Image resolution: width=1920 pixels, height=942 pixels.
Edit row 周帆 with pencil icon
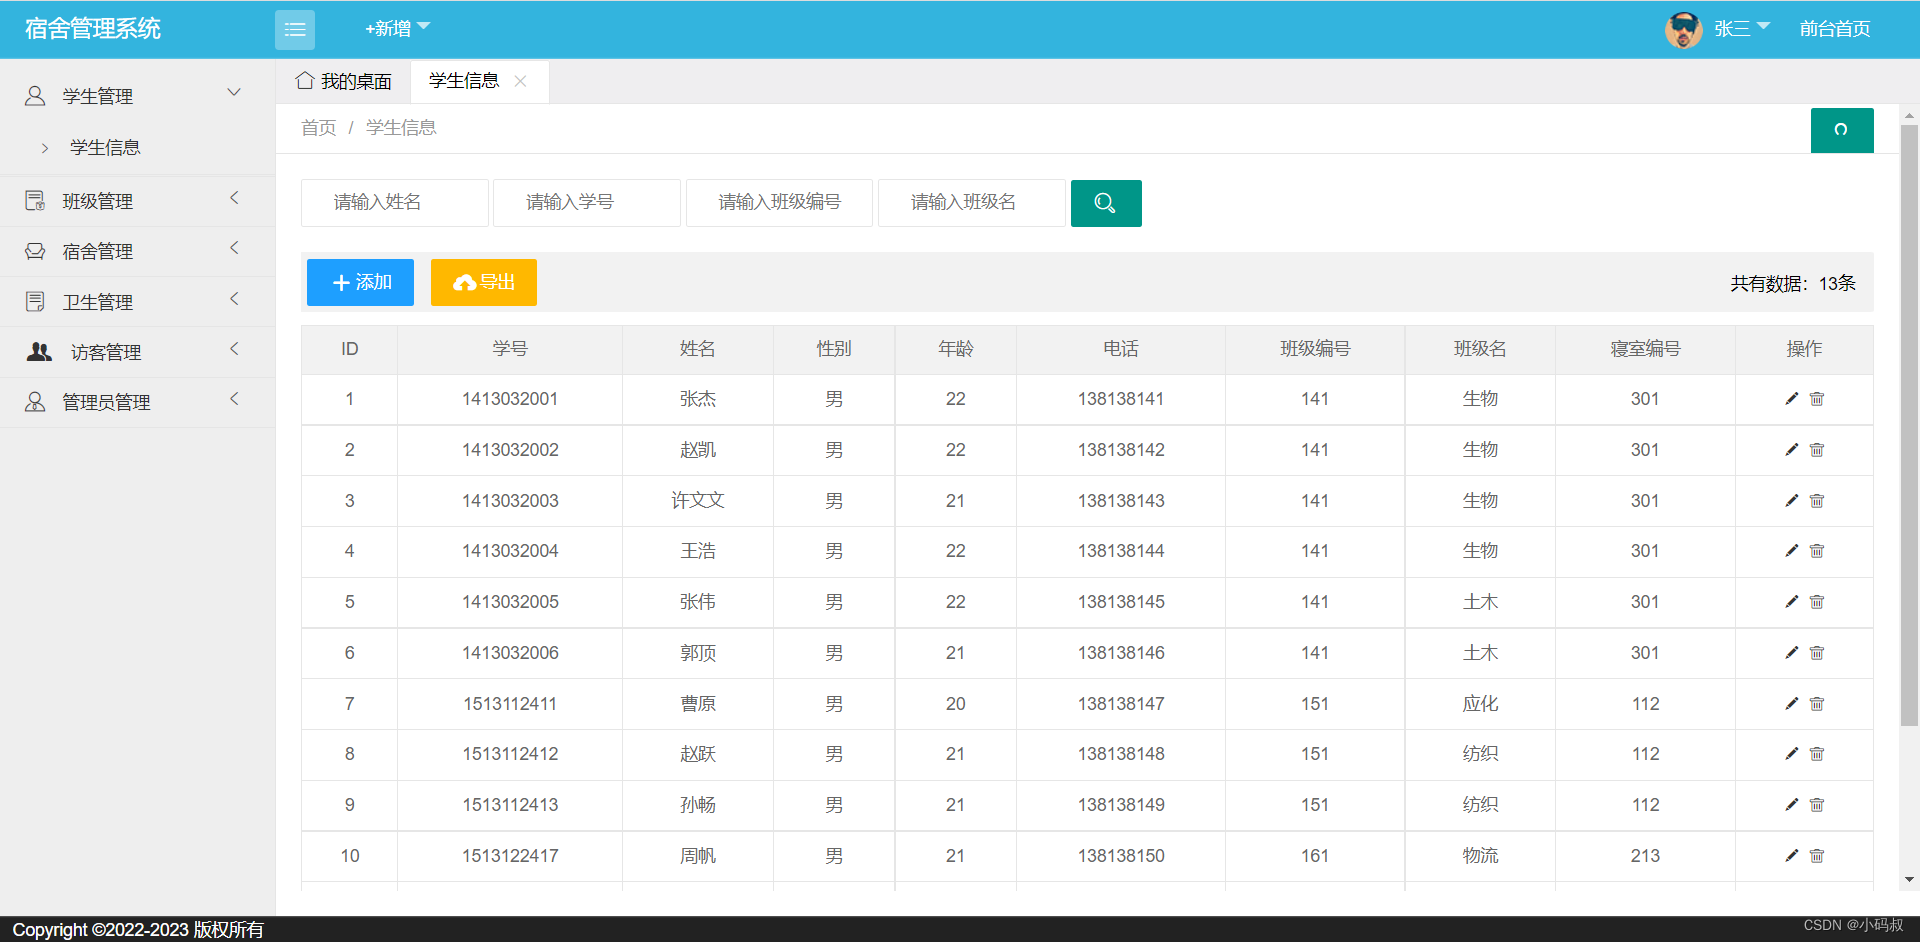(x=1792, y=856)
